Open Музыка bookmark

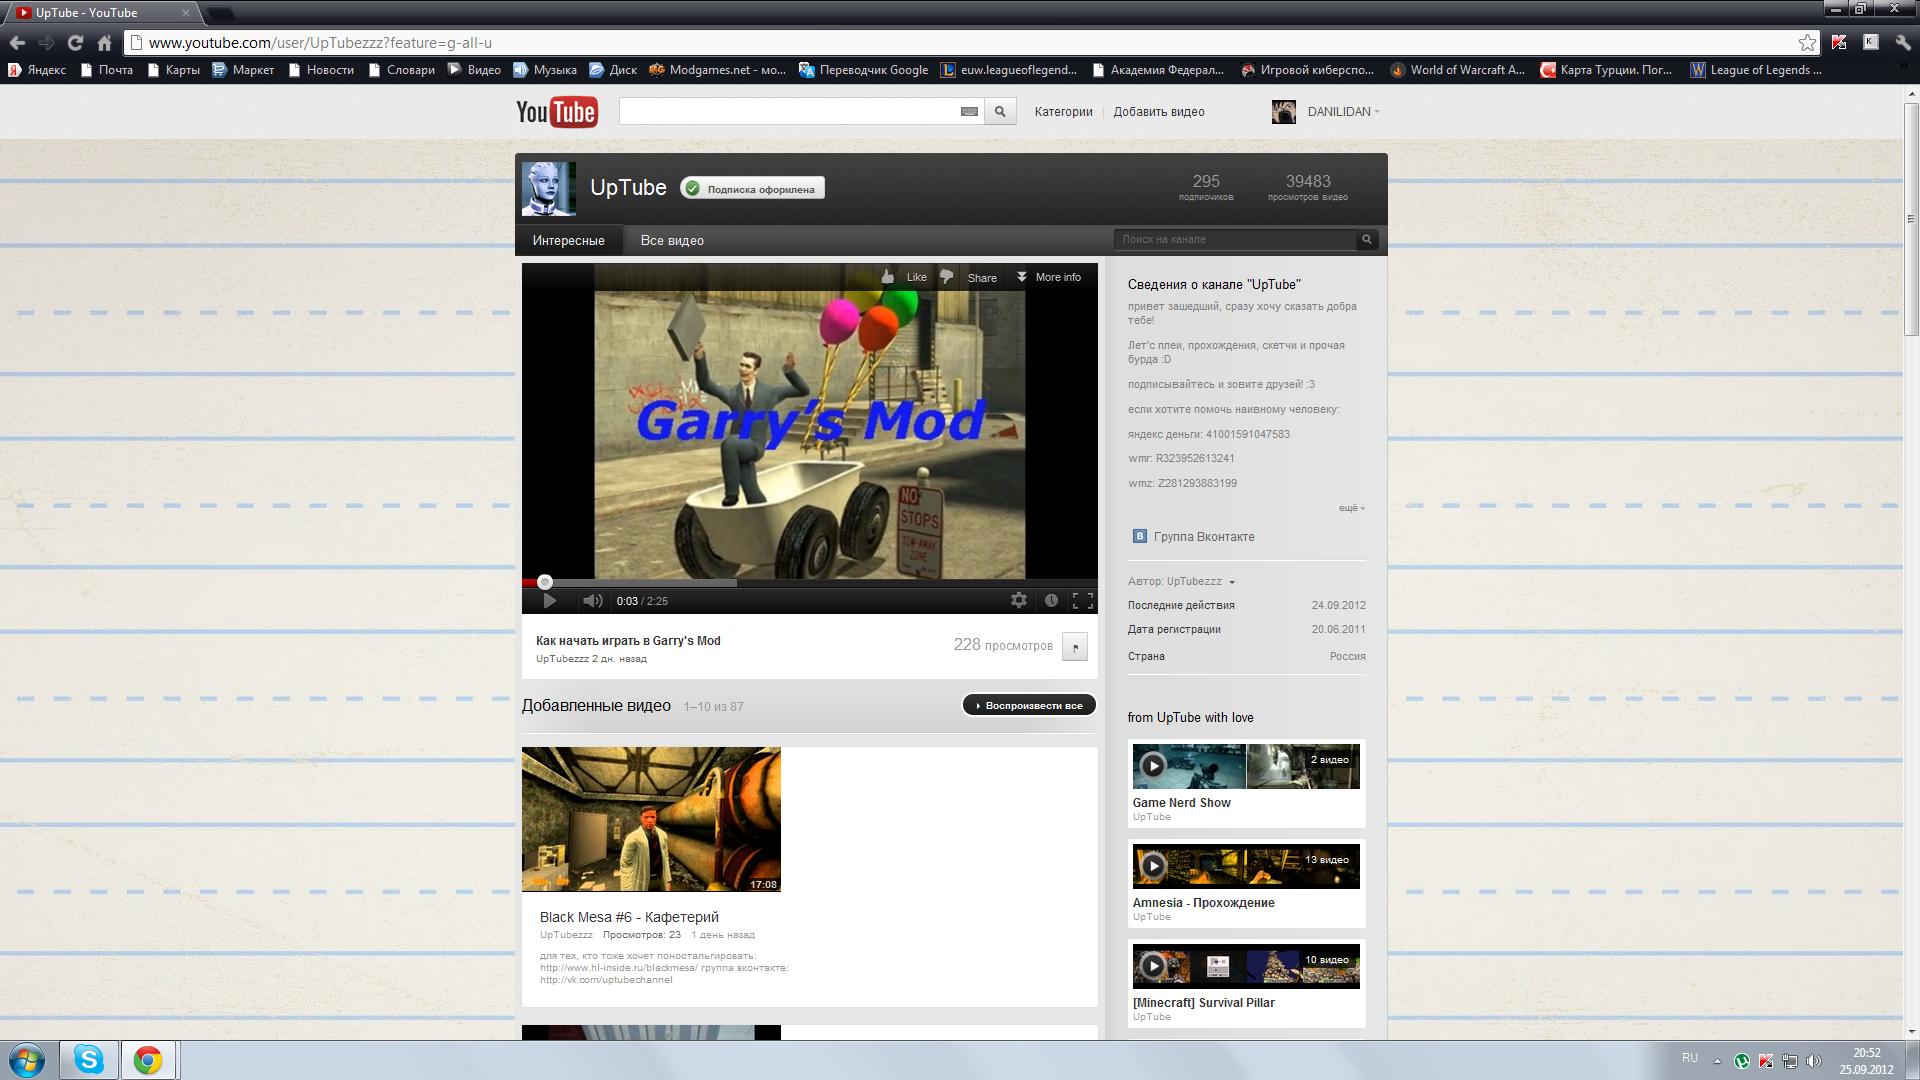(x=545, y=70)
